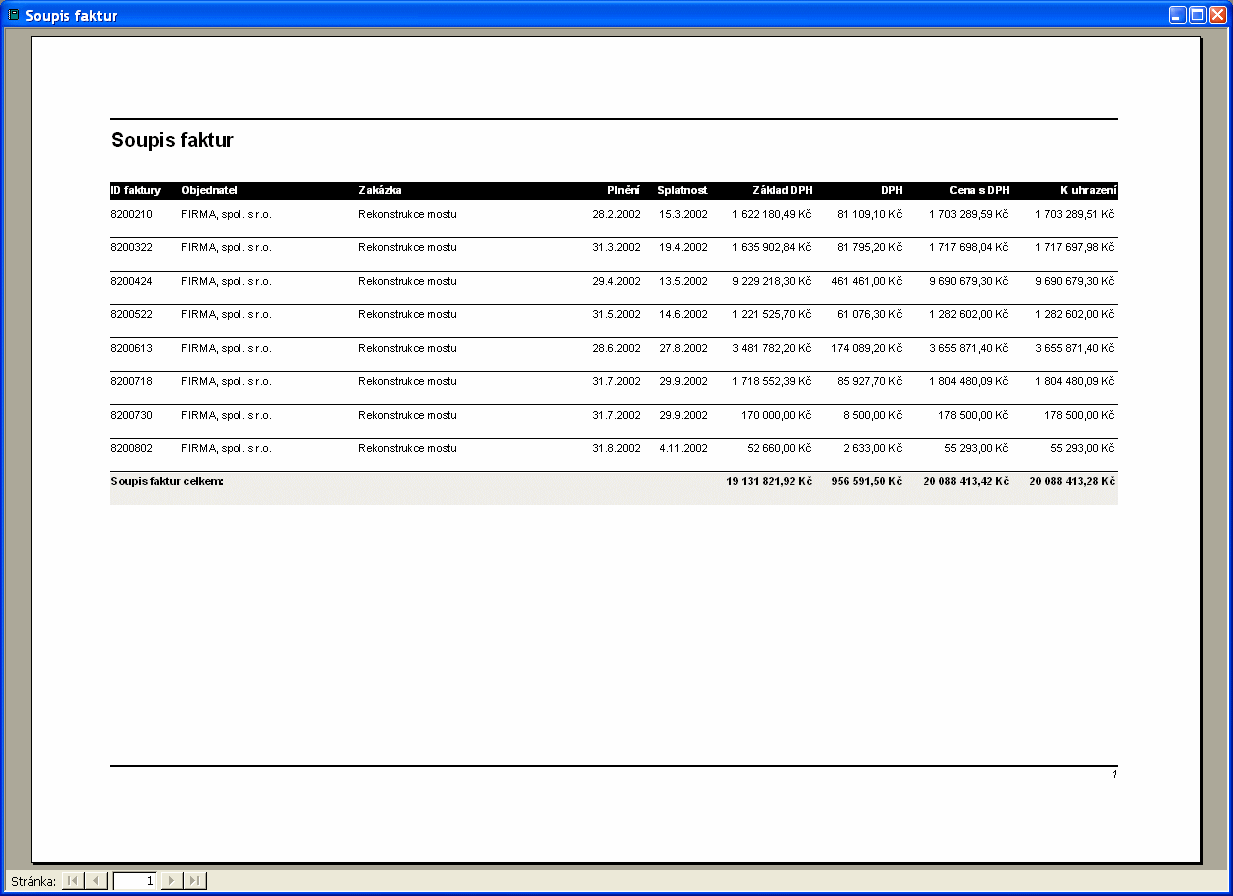Close the Soupis faktur report window

pos(1217,15)
